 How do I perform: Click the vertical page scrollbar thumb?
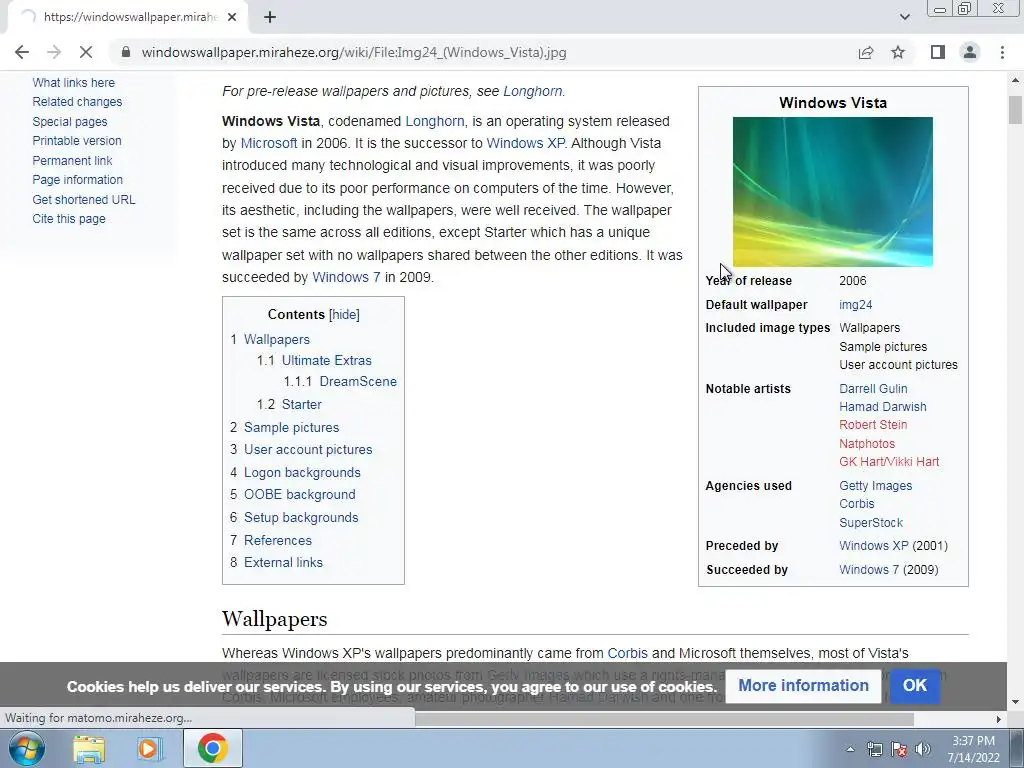coord(1015,110)
